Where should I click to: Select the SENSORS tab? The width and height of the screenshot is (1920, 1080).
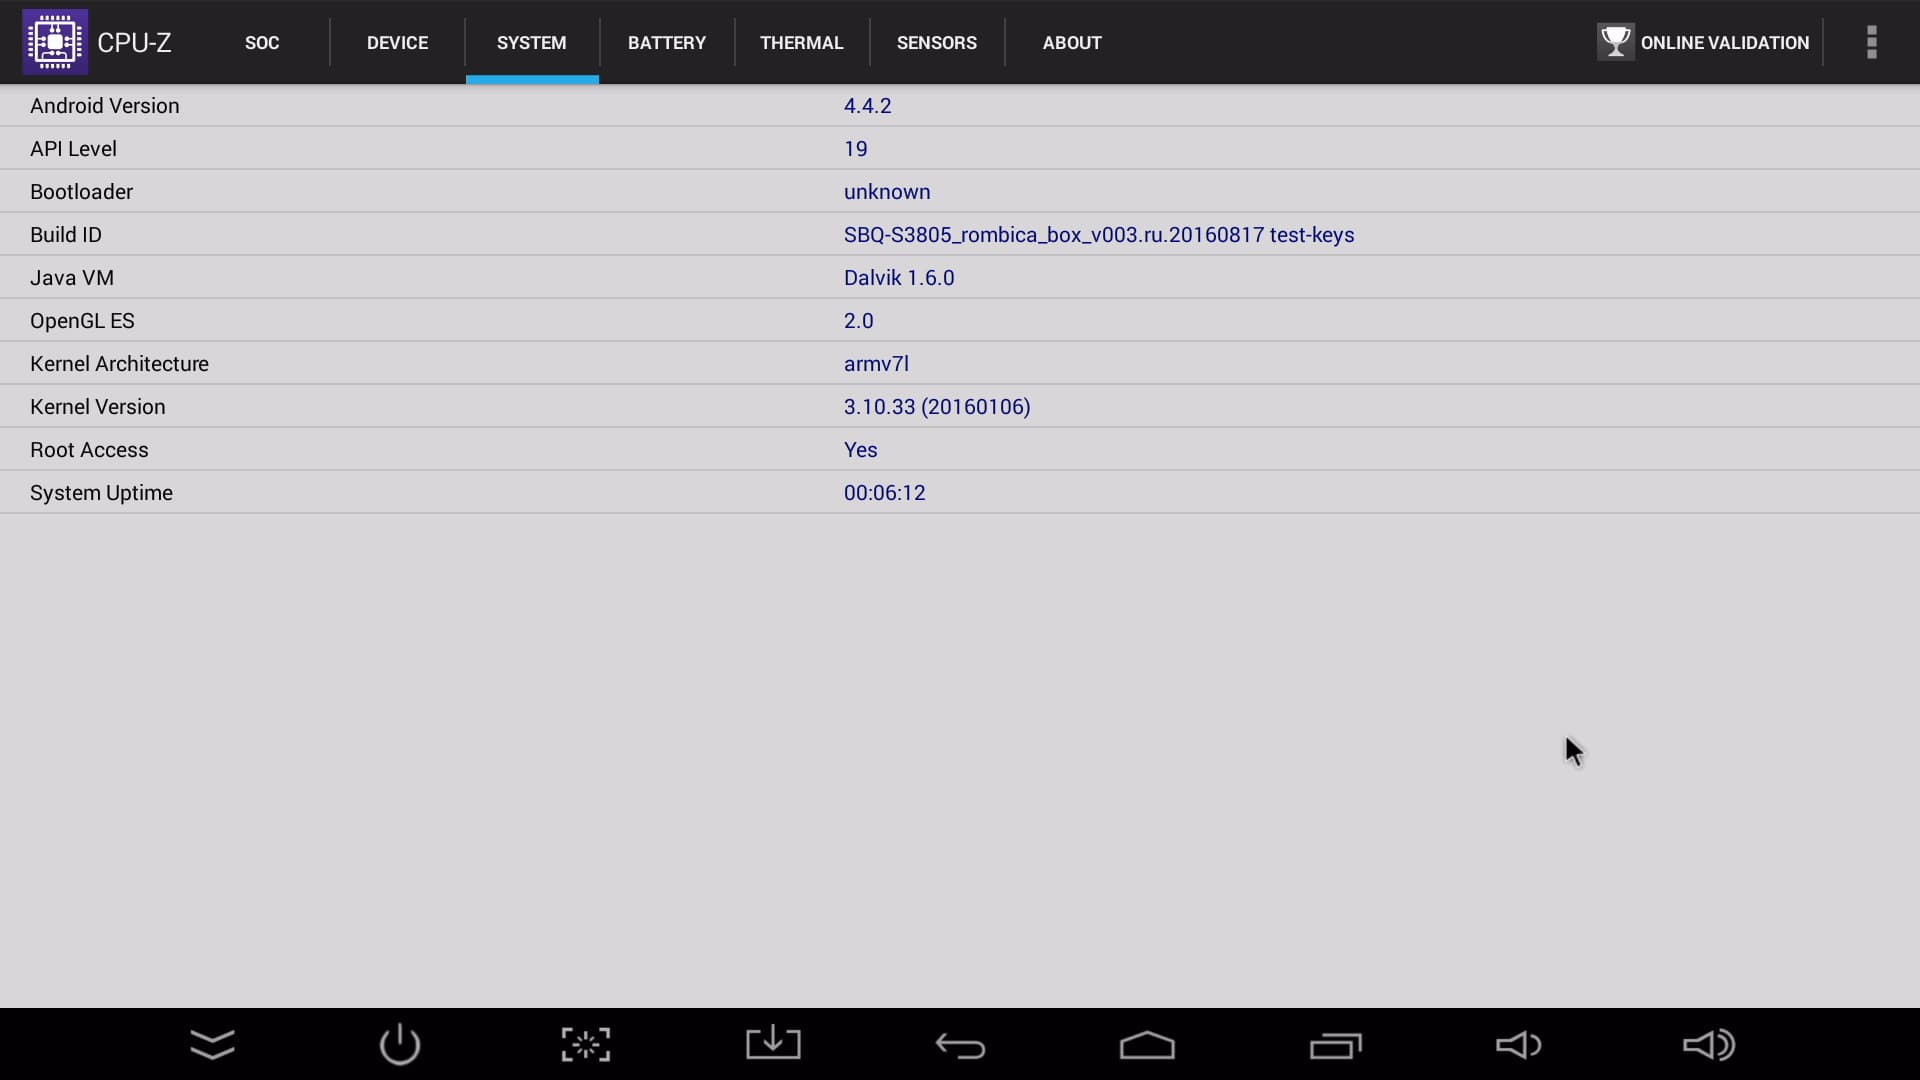point(936,43)
